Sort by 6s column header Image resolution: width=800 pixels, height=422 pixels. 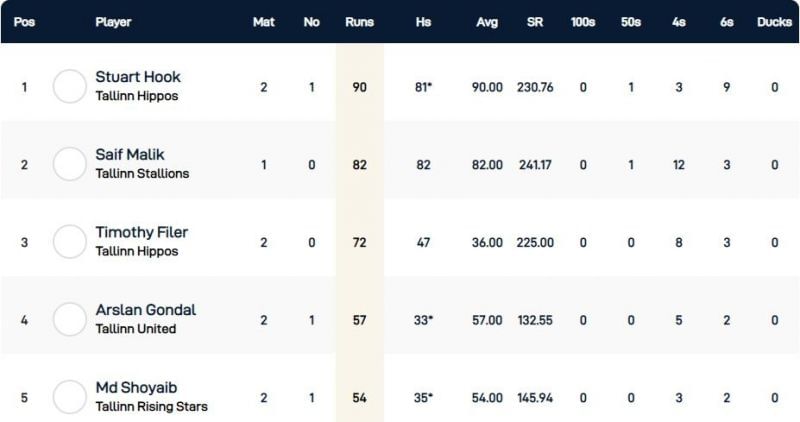pyautogui.click(x=726, y=22)
